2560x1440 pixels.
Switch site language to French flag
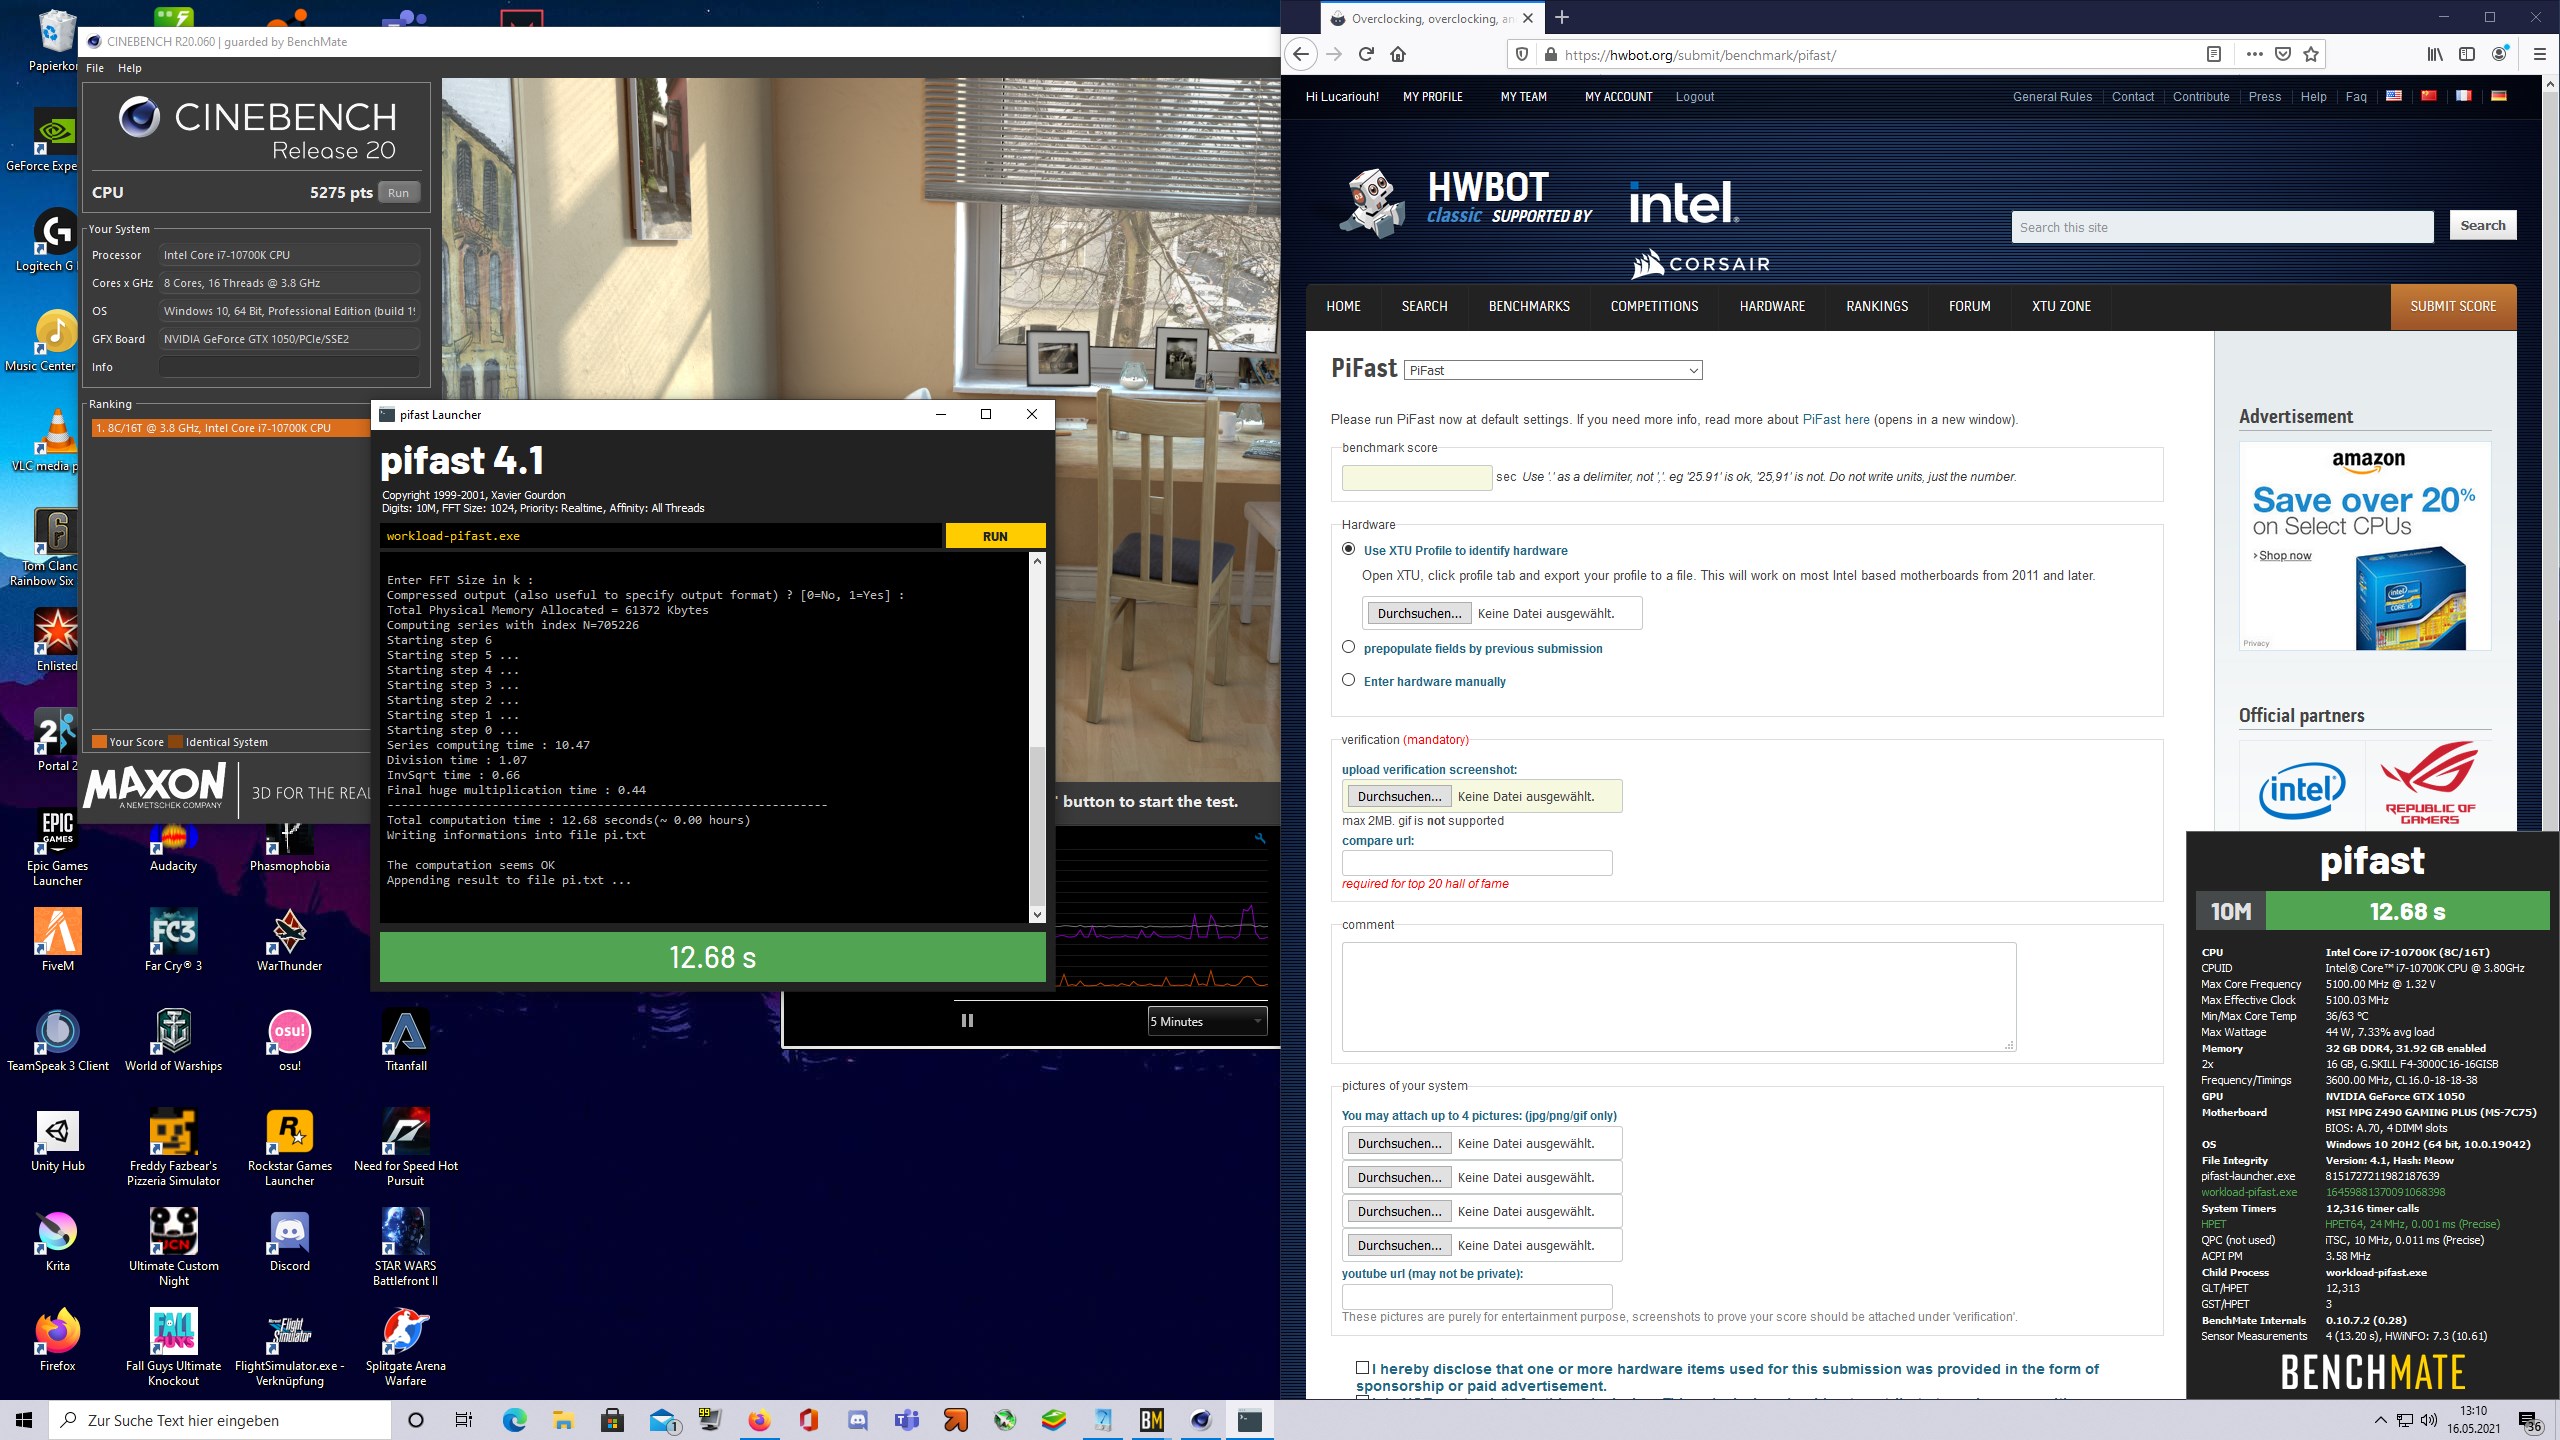pos(2463,96)
